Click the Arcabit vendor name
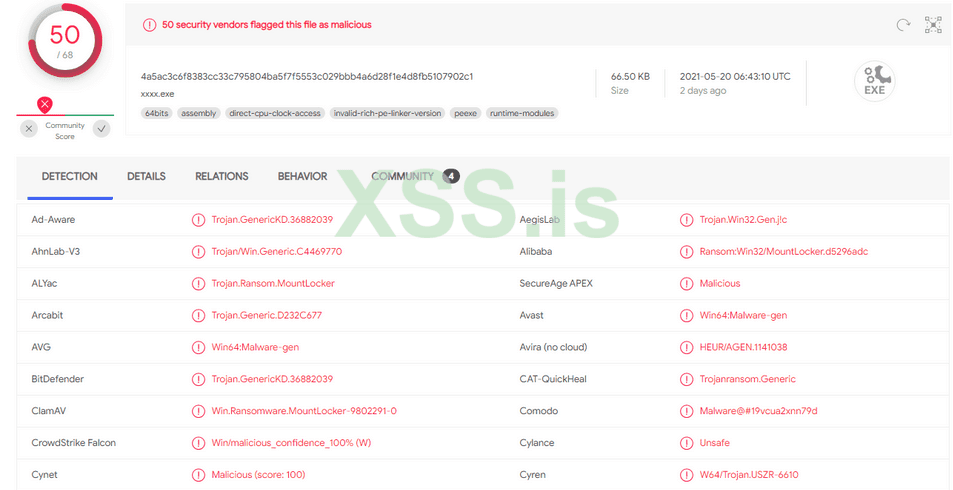This screenshot has height=490, width=953. [47, 316]
